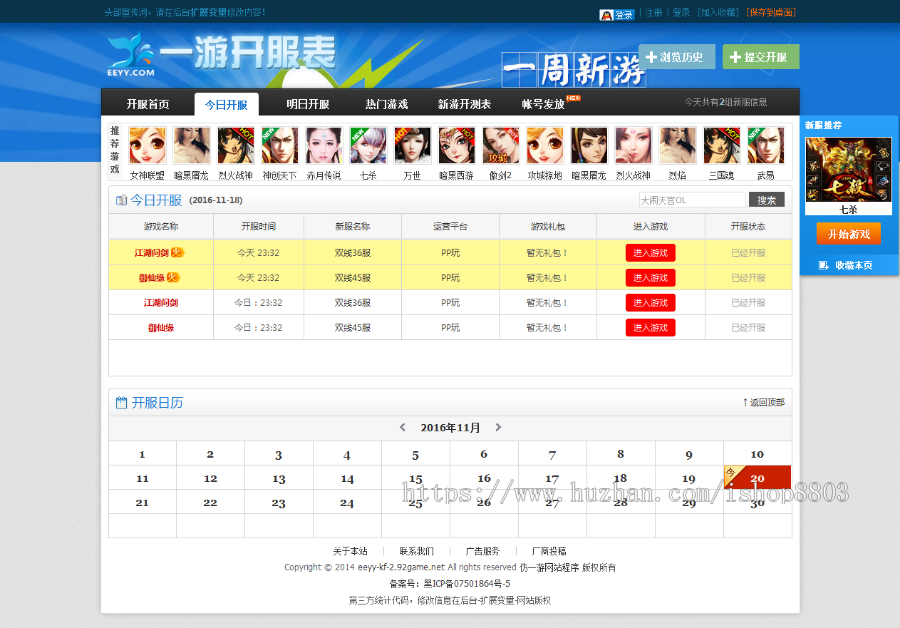Click the EEYY.COM site logo
The height and width of the screenshot is (628, 900).
point(131,55)
